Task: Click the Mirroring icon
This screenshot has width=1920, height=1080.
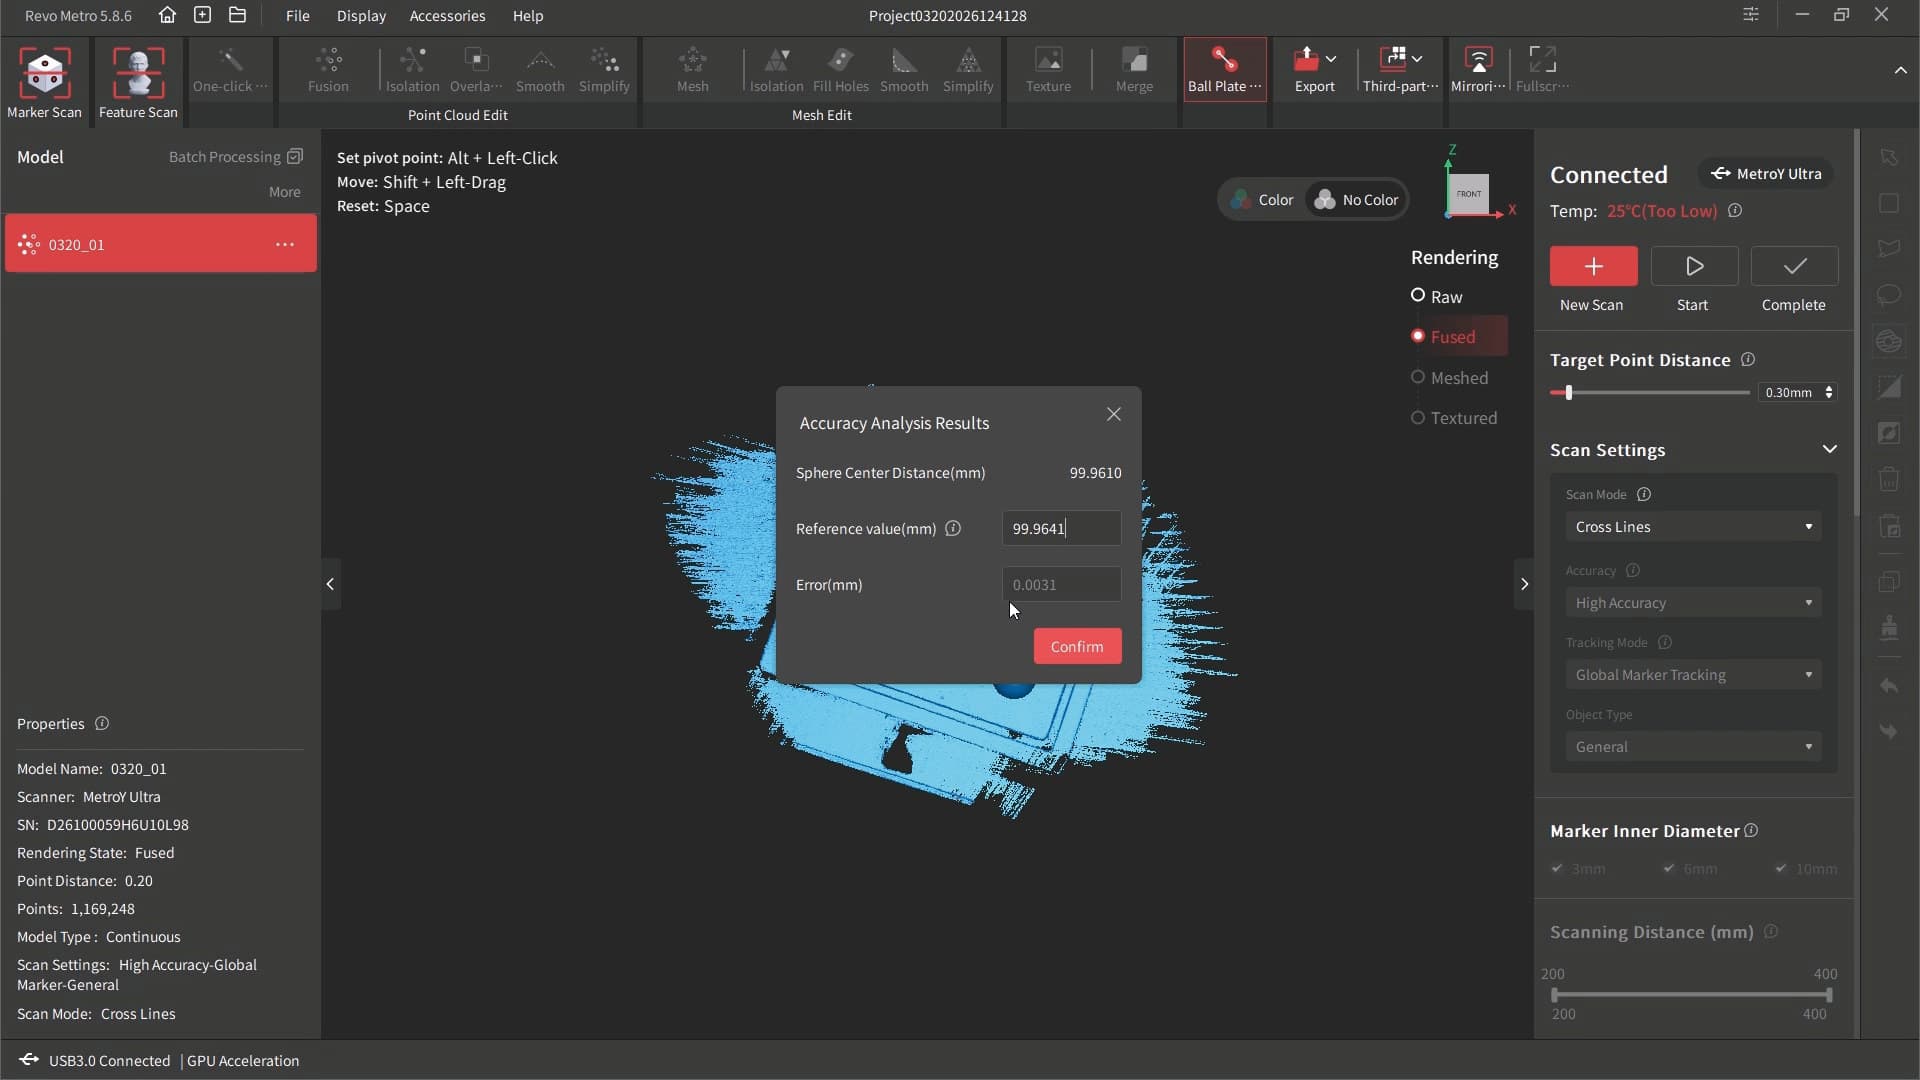Action: pyautogui.click(x=1478, y=60)
